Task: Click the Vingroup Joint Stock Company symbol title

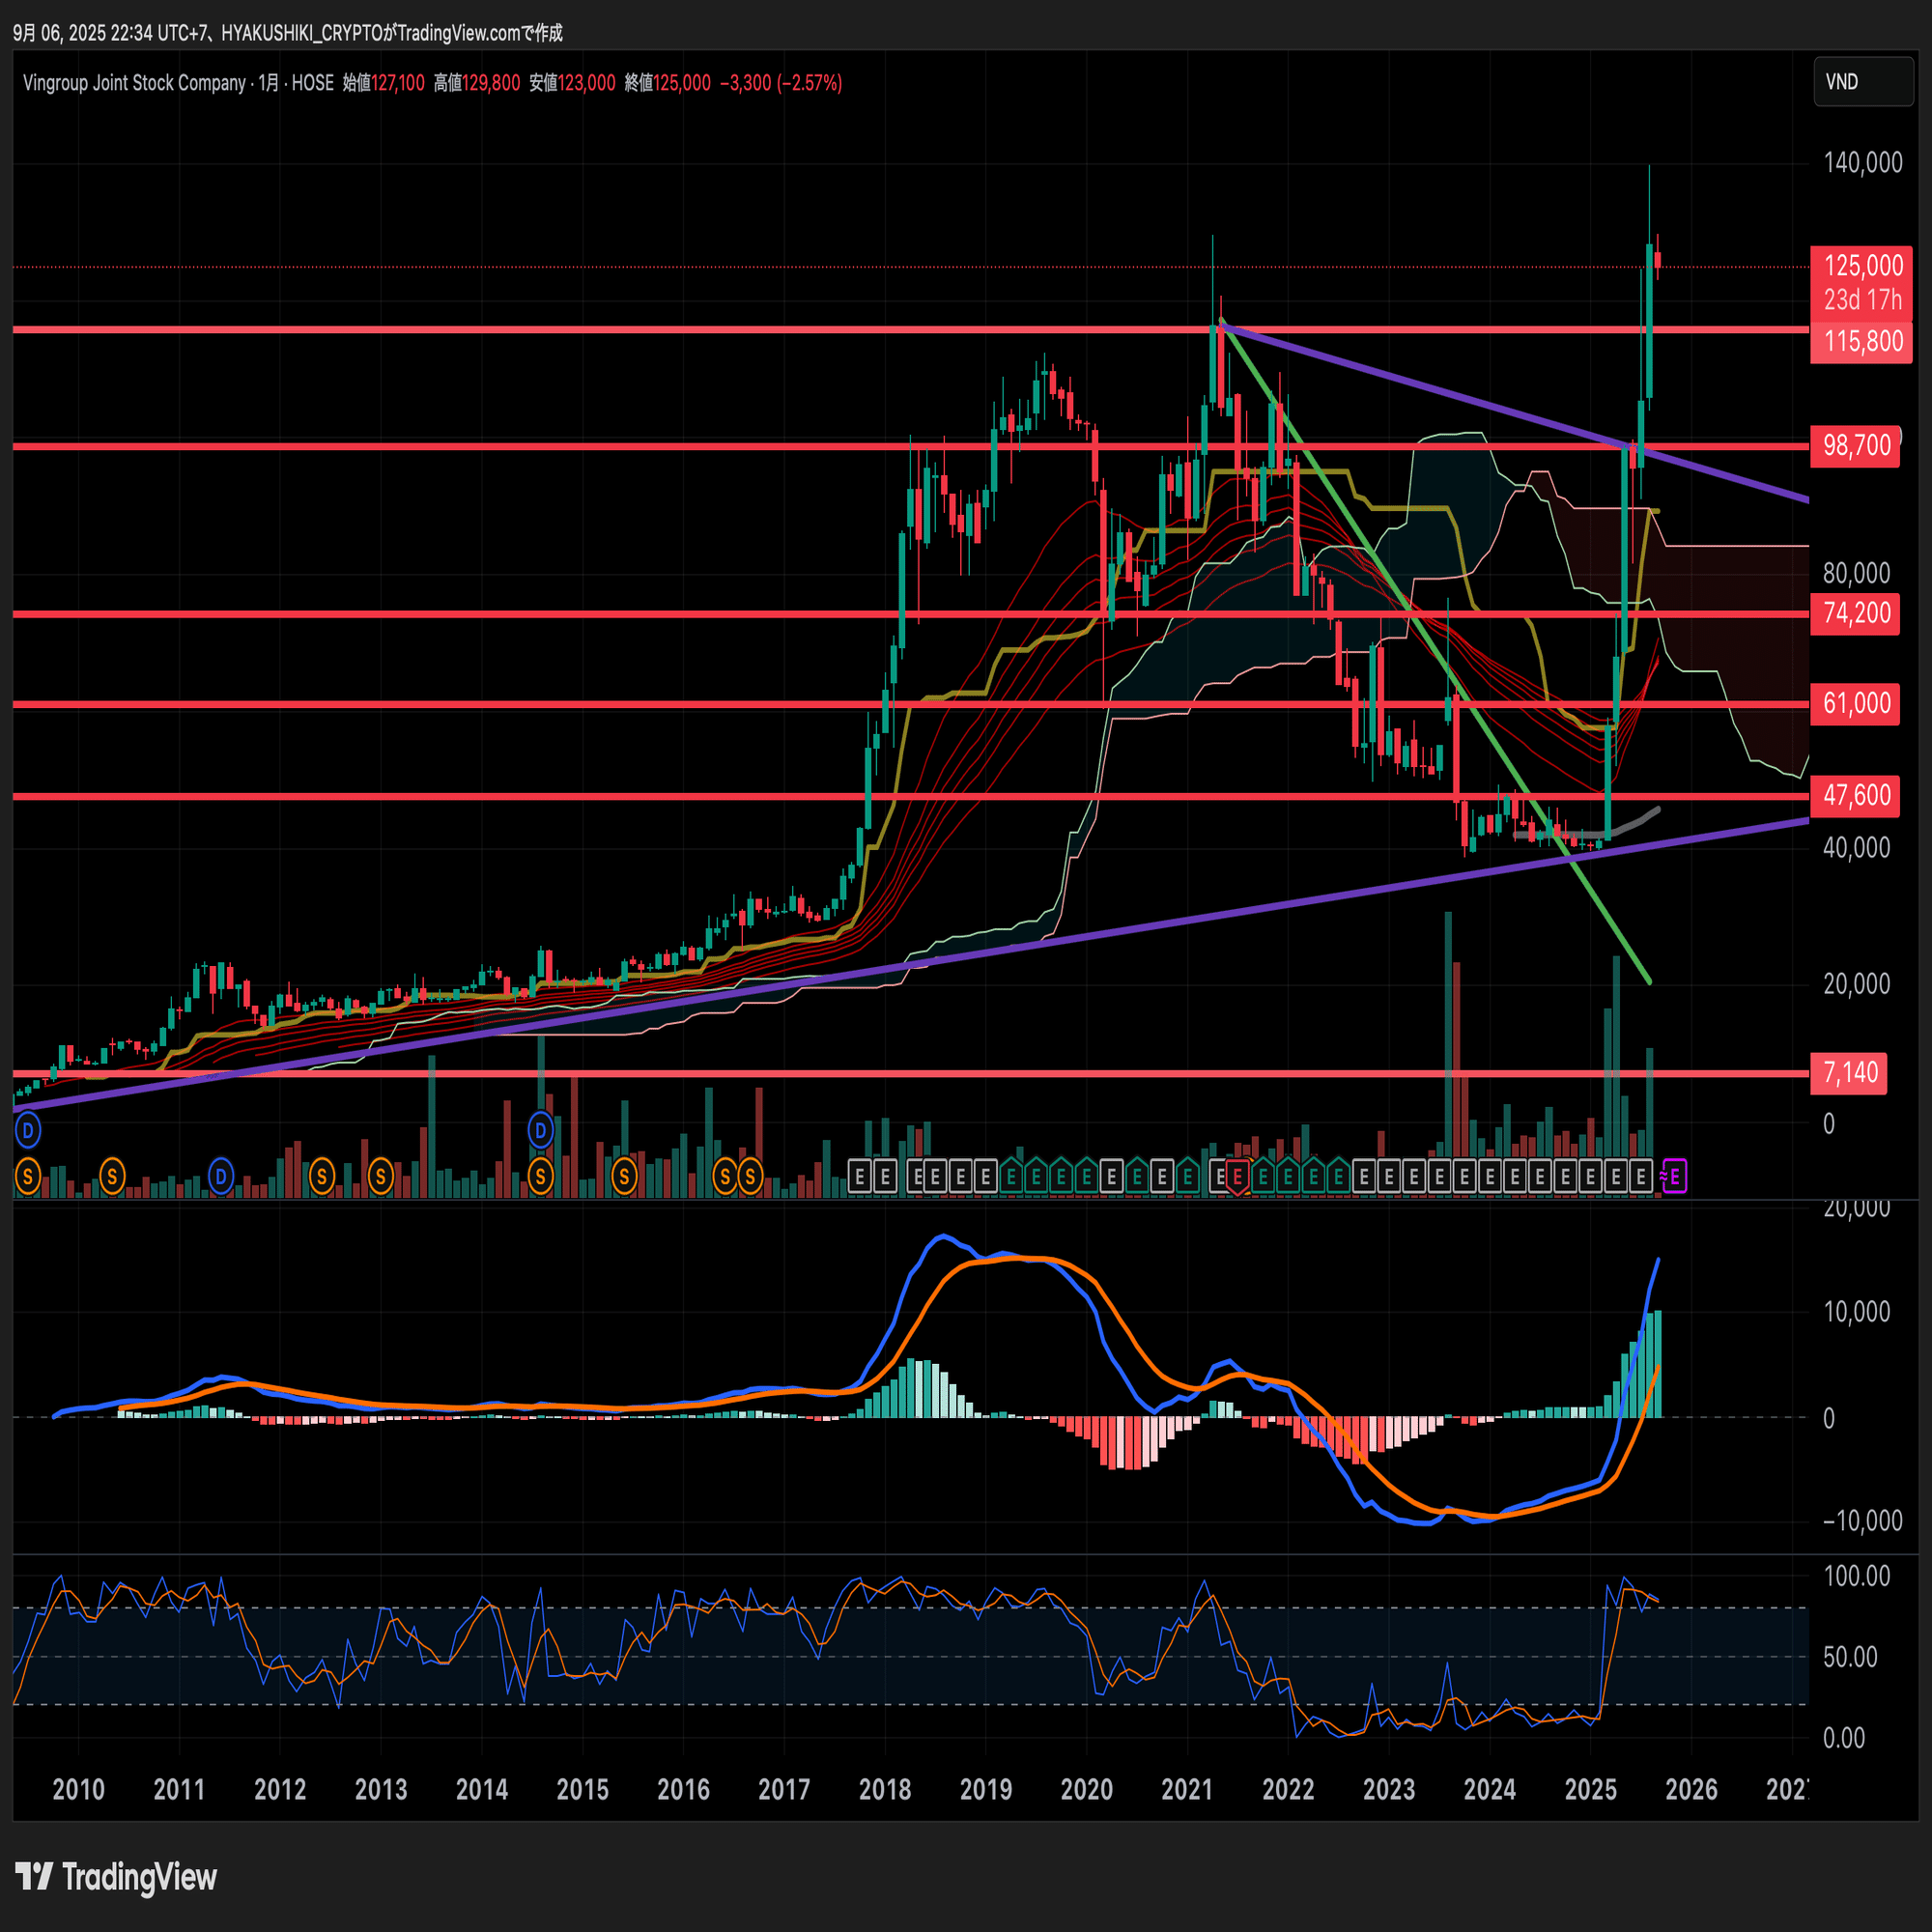Action: pos(134,83)
